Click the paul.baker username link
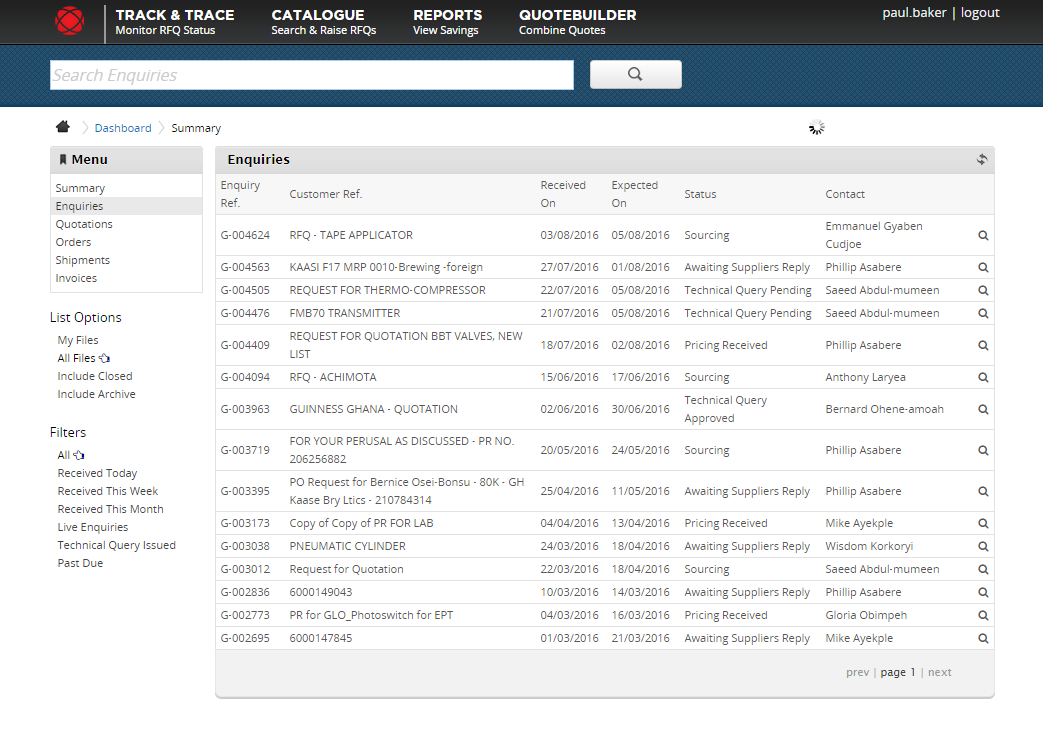 (914, 13)
